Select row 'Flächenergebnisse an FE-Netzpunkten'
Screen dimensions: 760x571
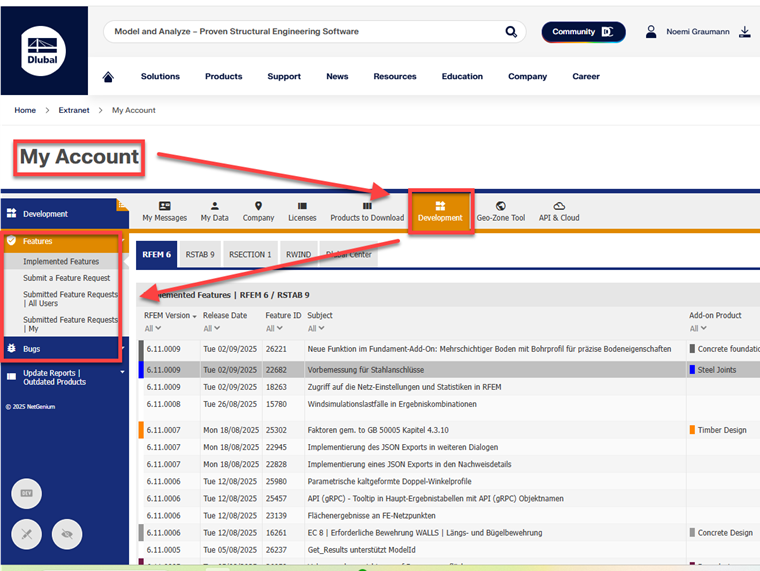[449, 516]
